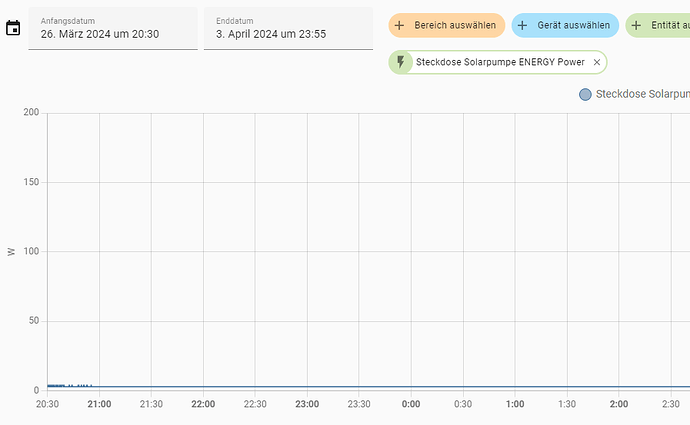
Task: Click the blue legend circle for Steckdose Solarpumpe
Action: 585,95
